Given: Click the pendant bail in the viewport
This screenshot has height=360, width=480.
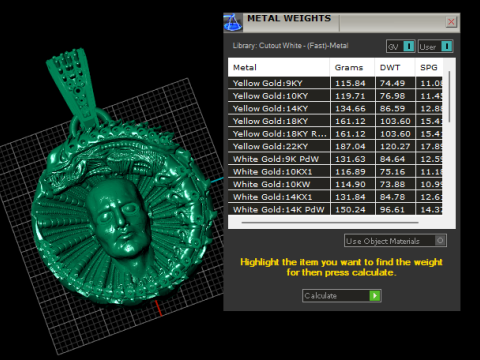Looking at the screenshot, I should pos(73,87).
